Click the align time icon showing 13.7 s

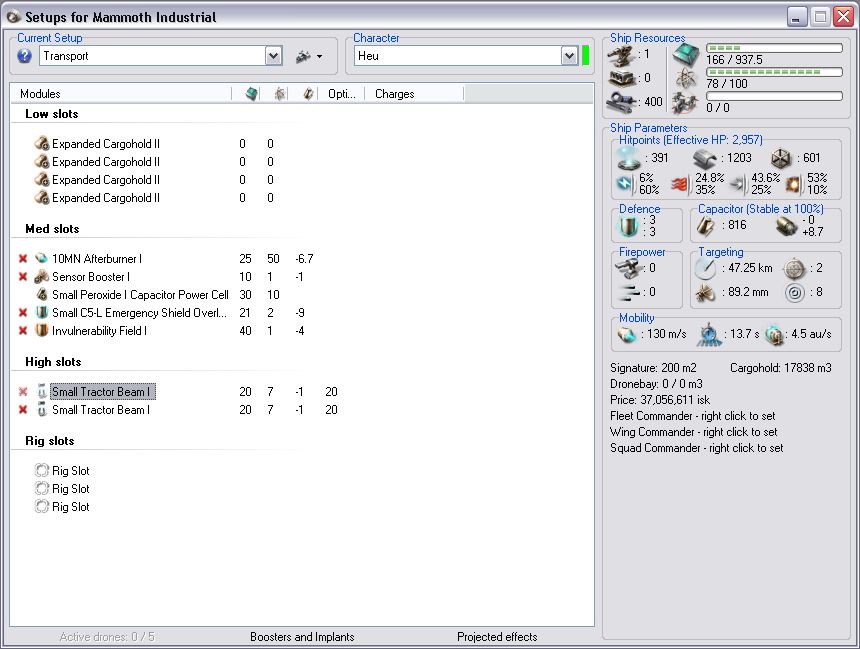coord(709,334)
